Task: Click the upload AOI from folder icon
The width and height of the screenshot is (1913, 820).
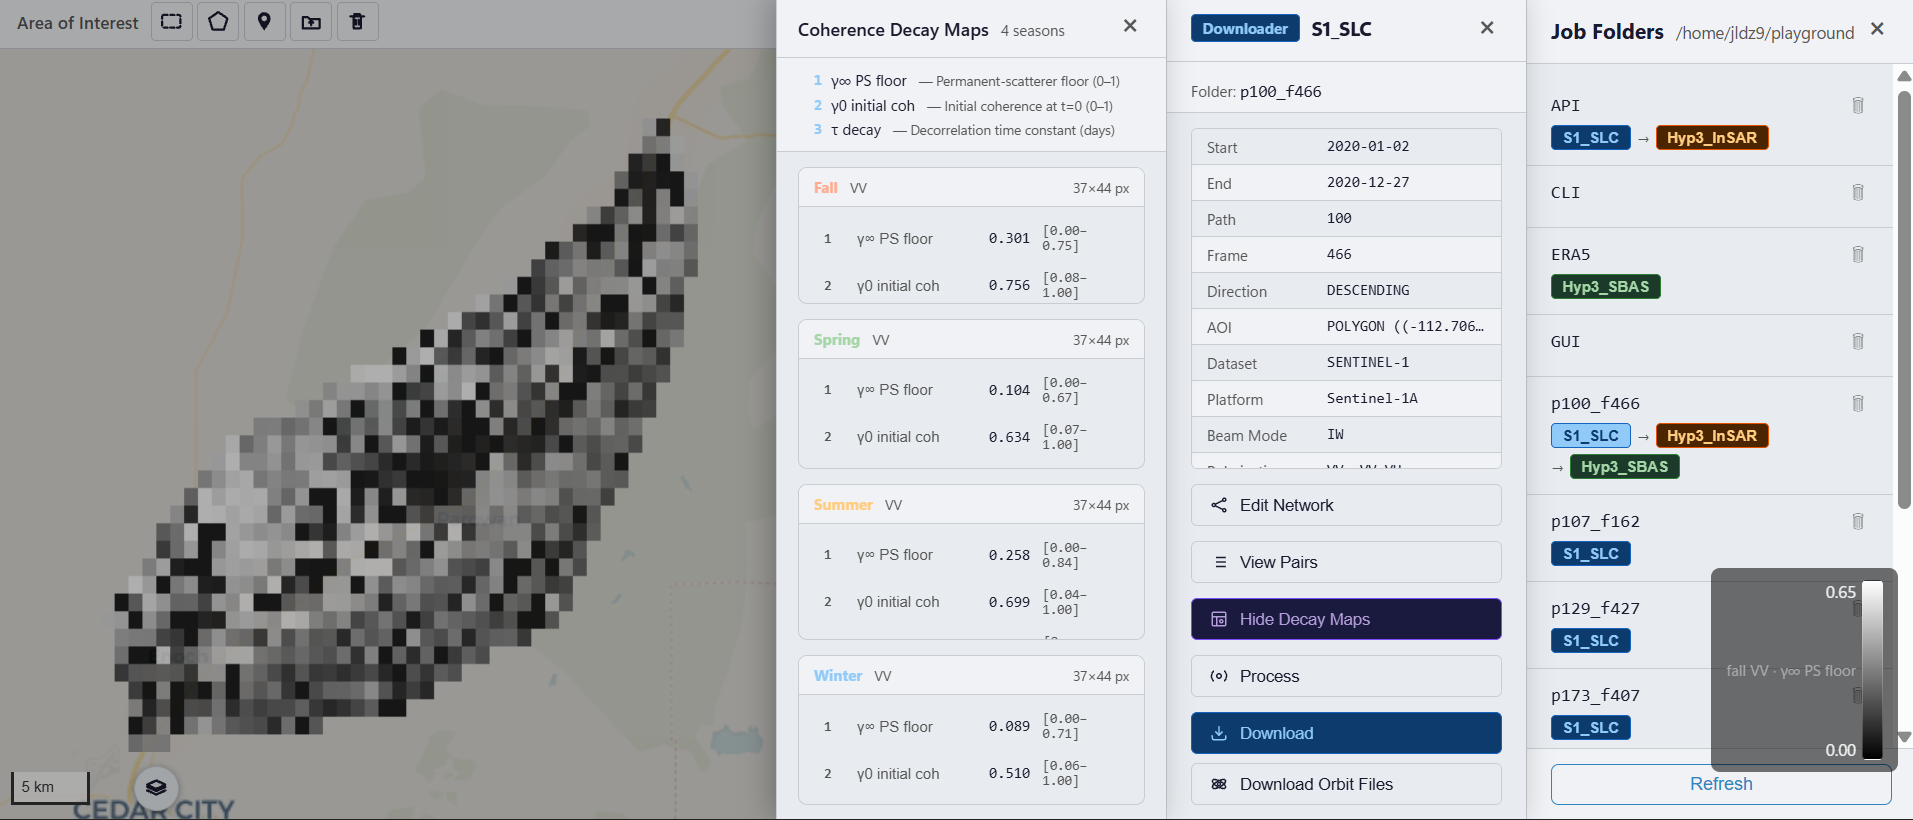Action: (311, 22)
